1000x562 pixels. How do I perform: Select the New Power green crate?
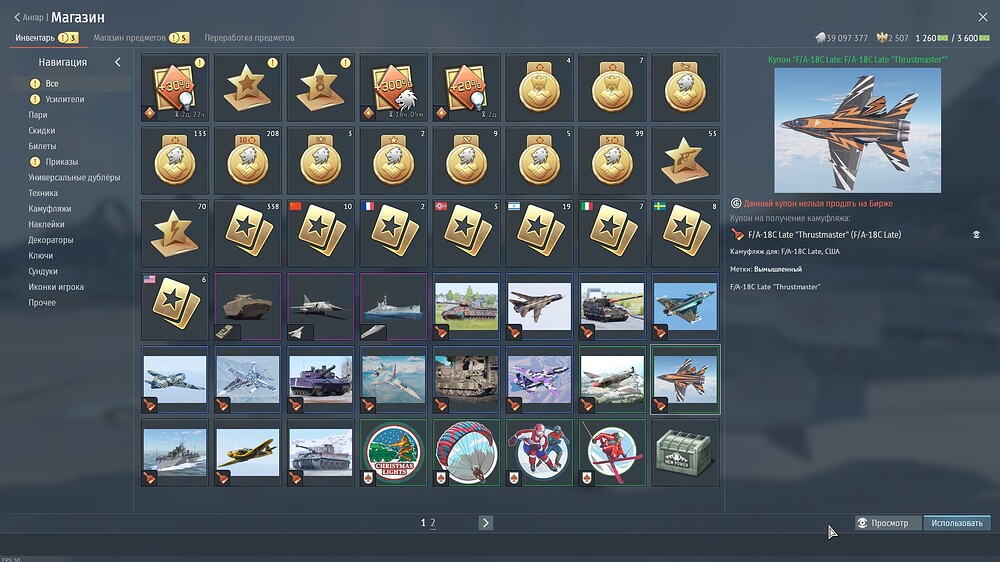(x=685, y=453)
